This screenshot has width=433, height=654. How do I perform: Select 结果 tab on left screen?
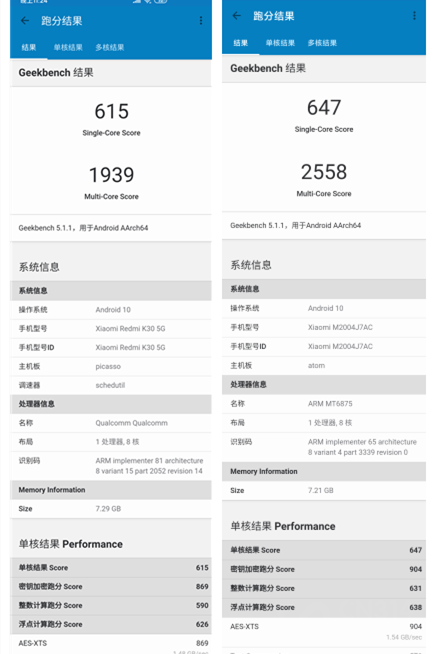[x=28, y=47]
